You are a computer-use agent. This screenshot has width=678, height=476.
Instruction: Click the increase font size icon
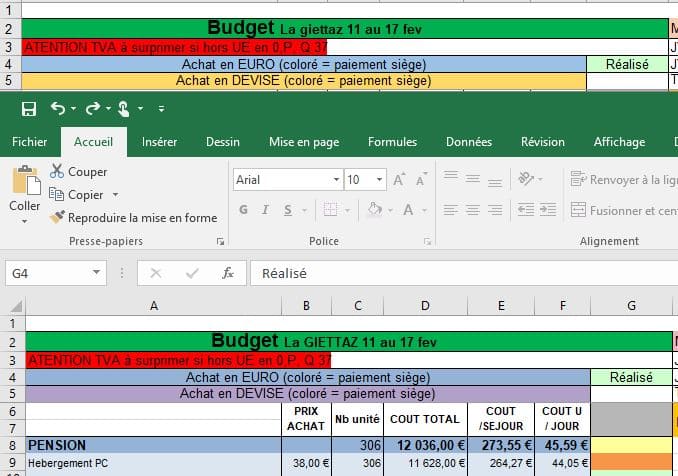coord(399,179)
